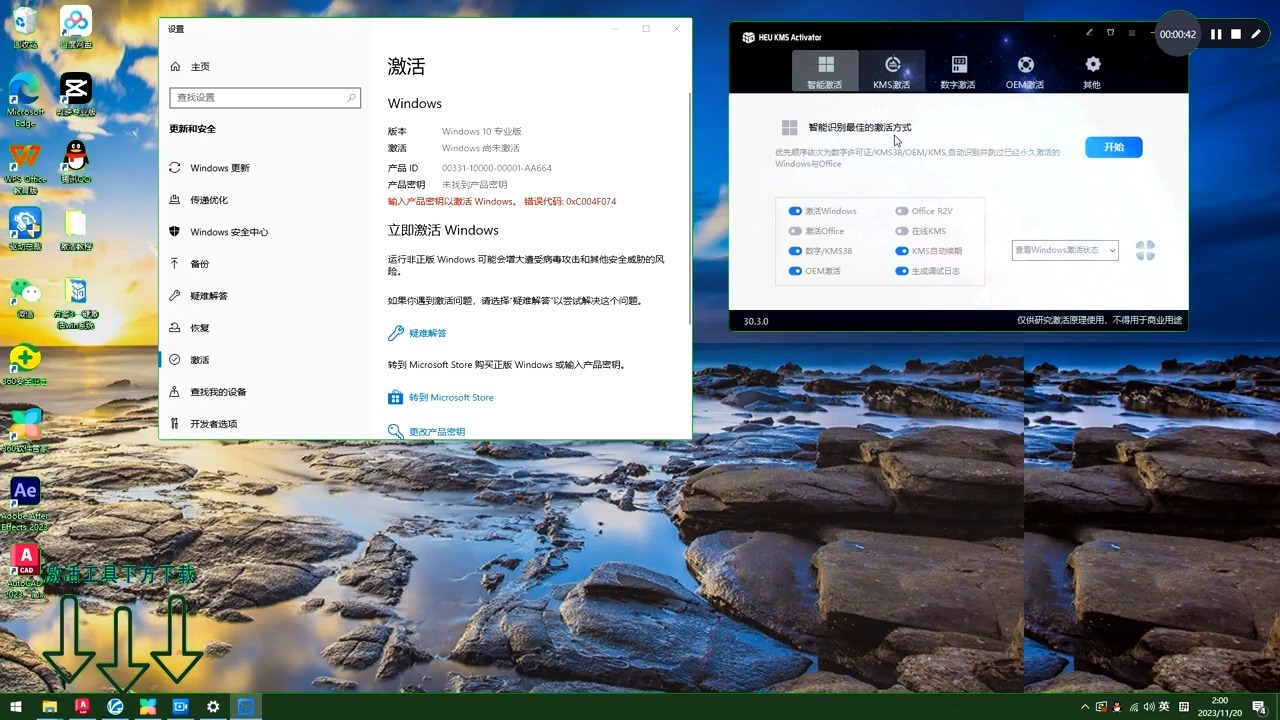The image size is (1280, 720).
Task: Select the 腾讯QQ desktop icon
Action: click(76, 162)
